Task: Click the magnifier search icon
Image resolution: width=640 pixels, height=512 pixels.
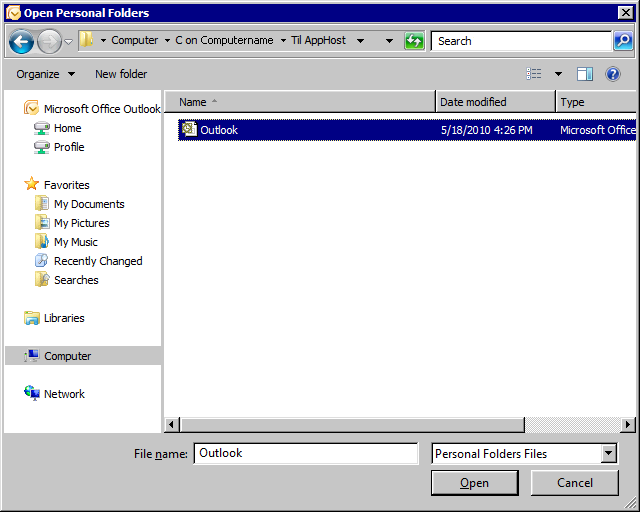Action: click(x=623, y=41)
